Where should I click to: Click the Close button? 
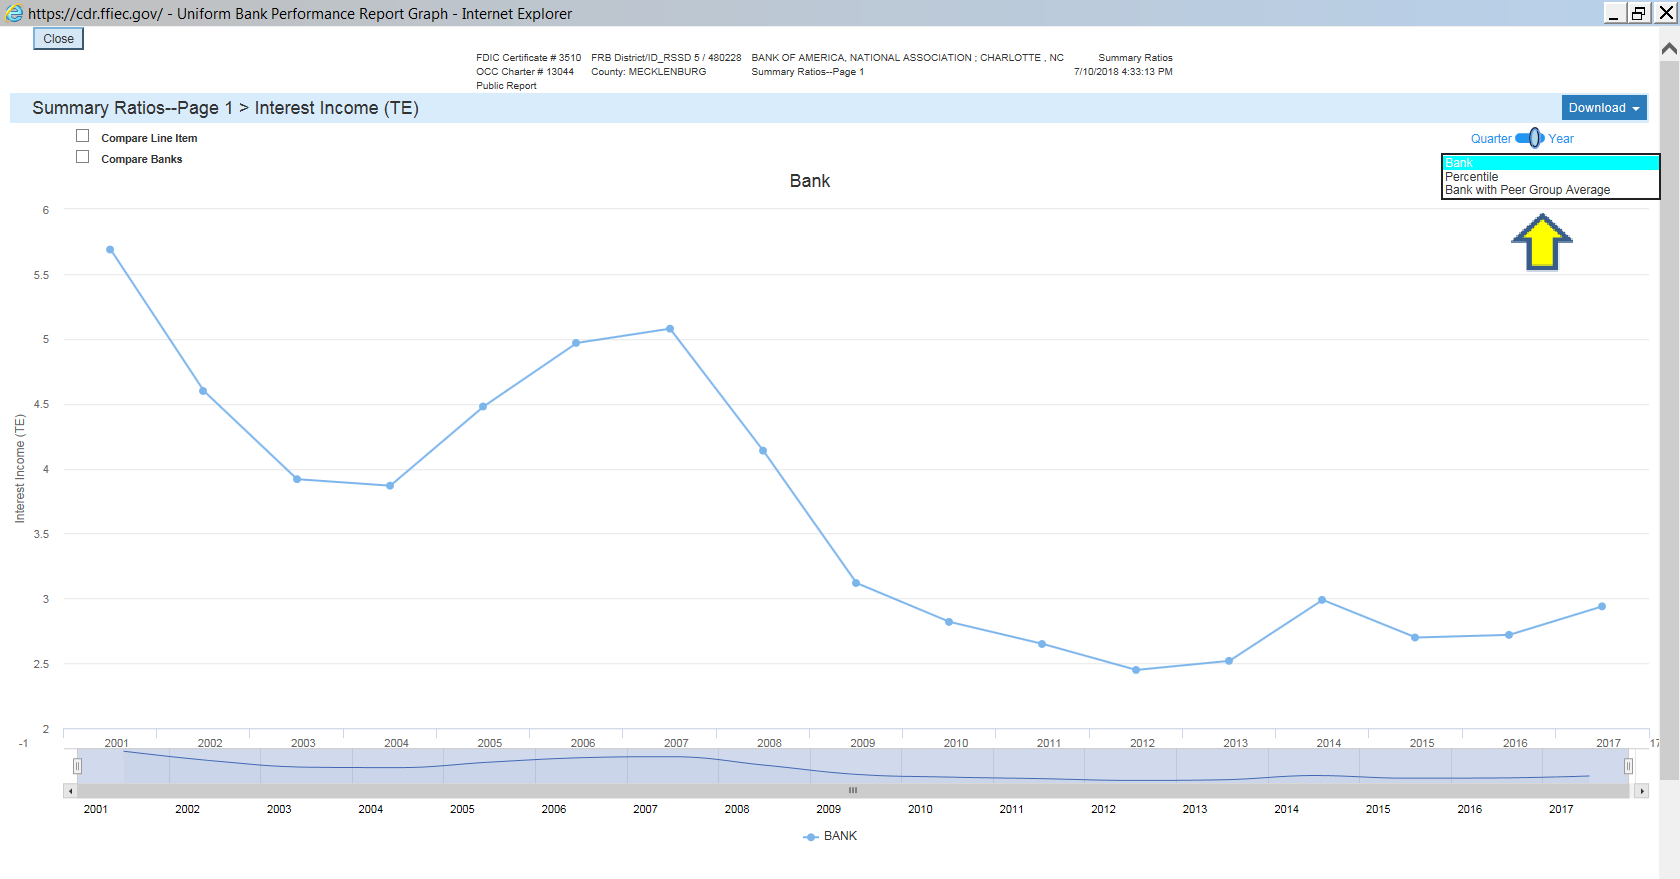pyautogui.click(x=58, y=39)
